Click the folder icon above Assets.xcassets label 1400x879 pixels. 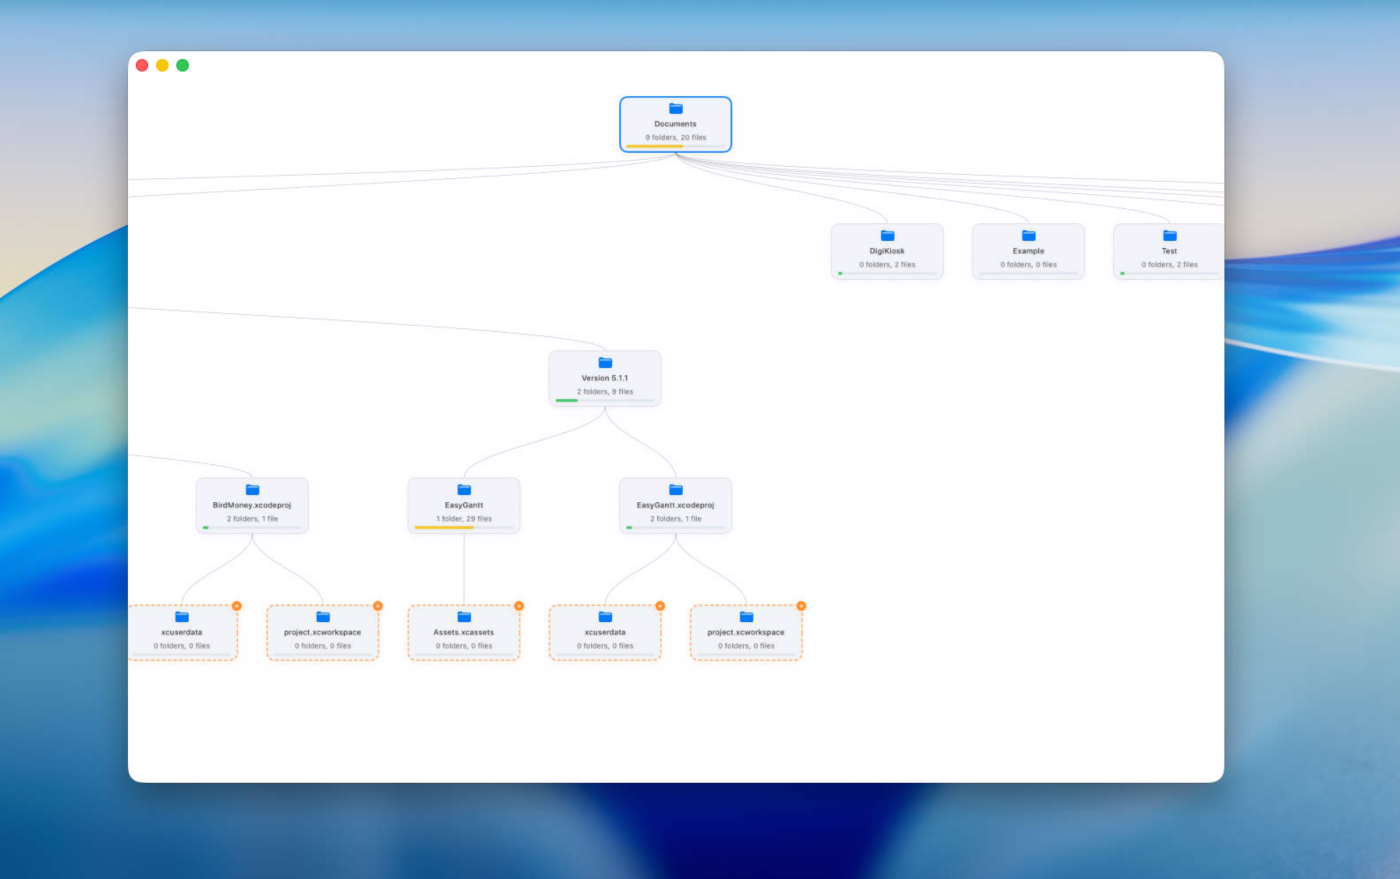[464, 616]
